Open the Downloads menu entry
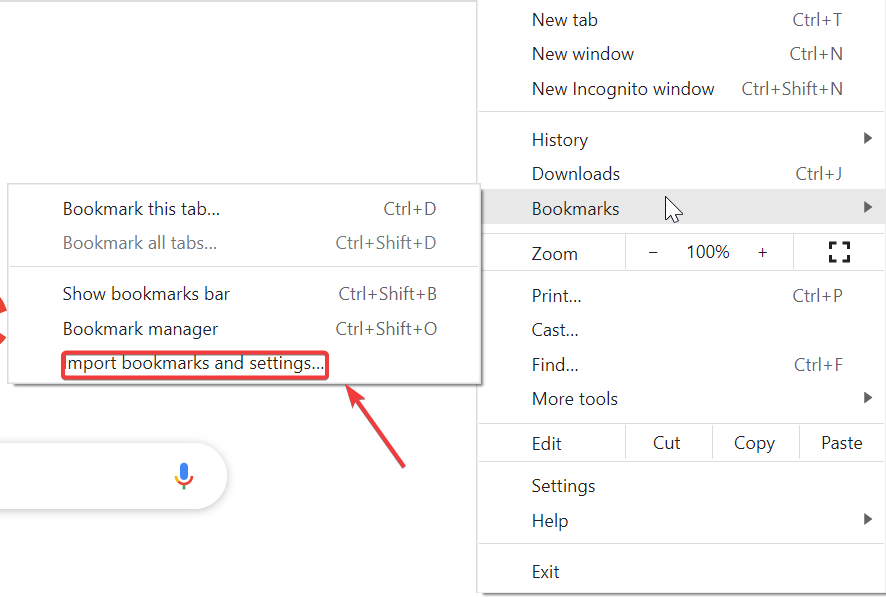This screenshot has width=886, height=597. click(576, 174)
